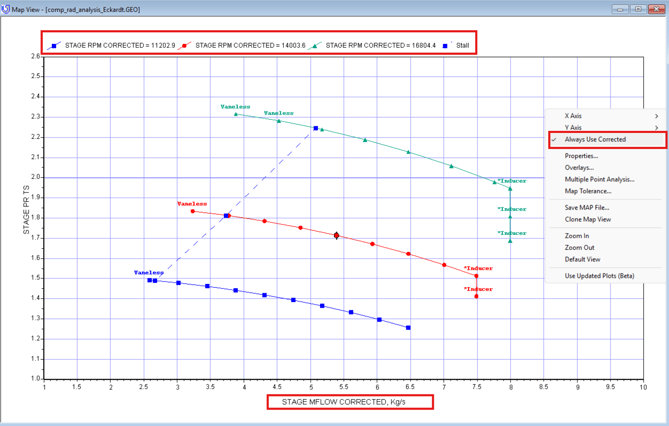This screenshot has width=669, height=426.
Task: Click the green 16804.4 RPM legend marker
Action: [317, 45]
